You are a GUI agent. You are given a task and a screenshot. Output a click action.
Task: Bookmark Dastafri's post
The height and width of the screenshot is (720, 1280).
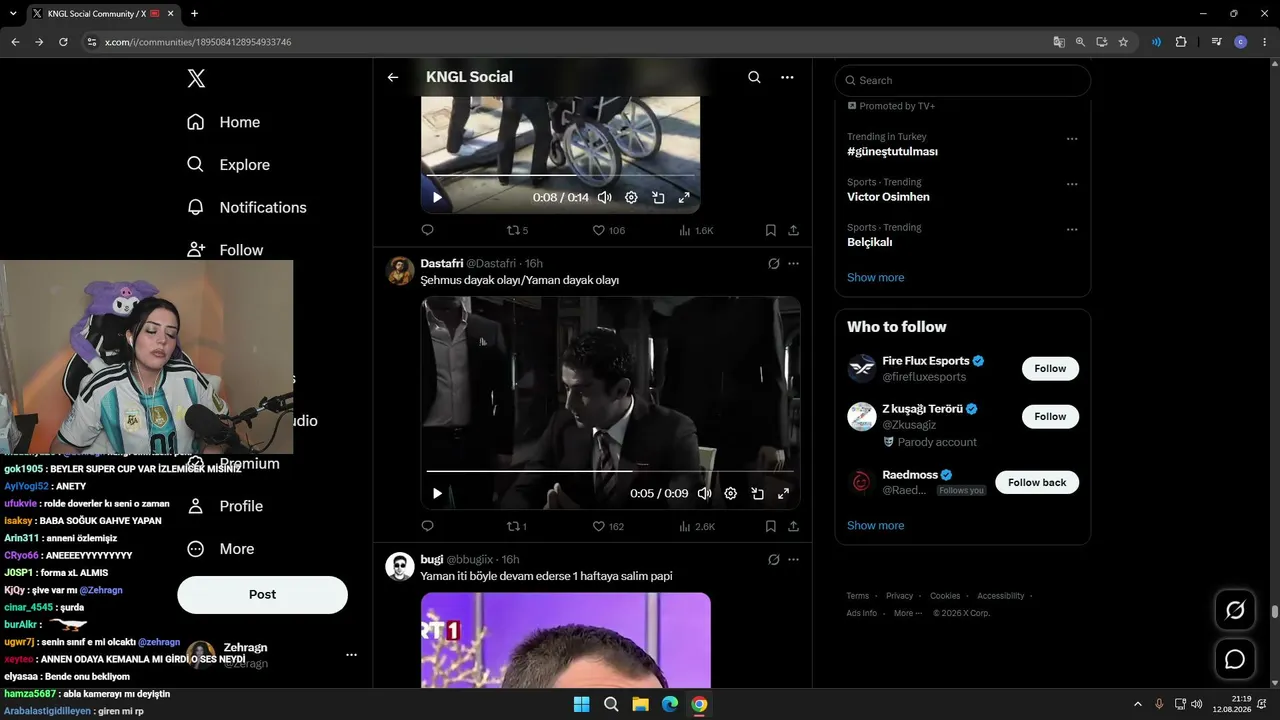click(770, 526)
